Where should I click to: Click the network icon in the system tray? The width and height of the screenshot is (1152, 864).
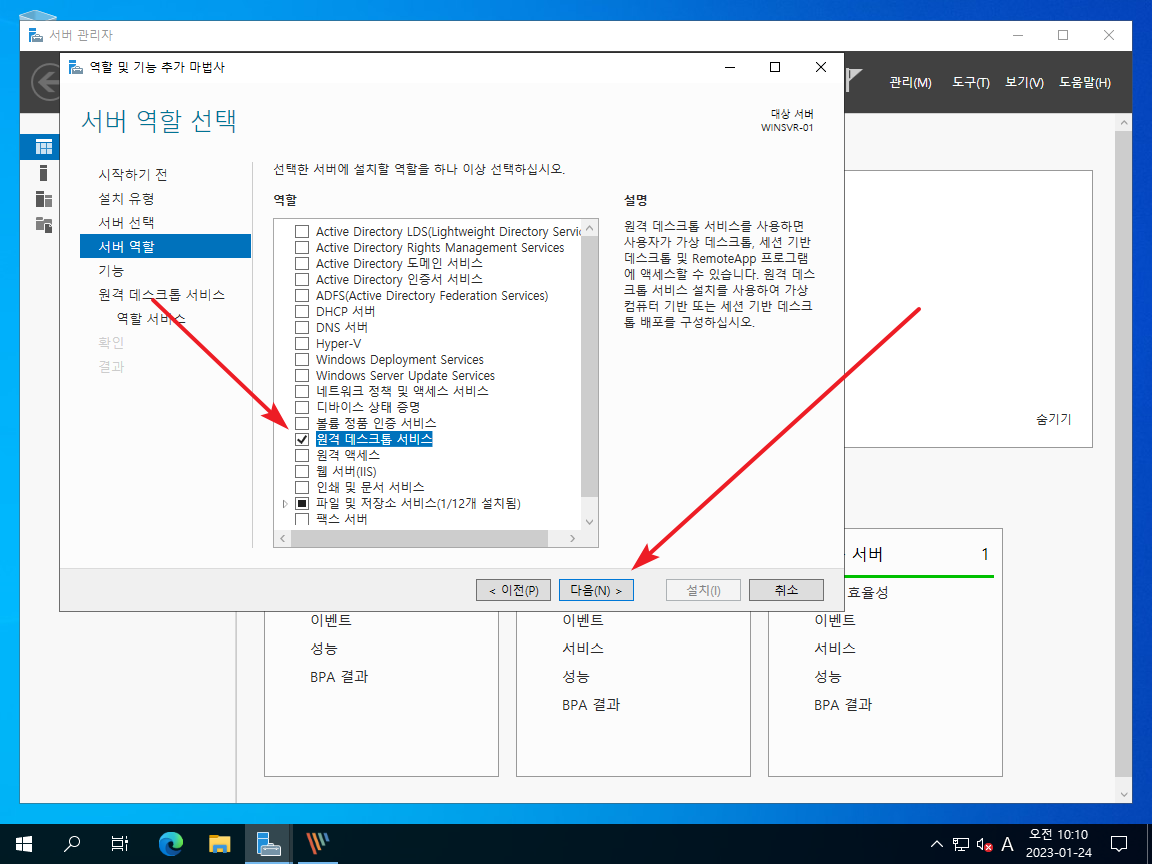[961, 843]
